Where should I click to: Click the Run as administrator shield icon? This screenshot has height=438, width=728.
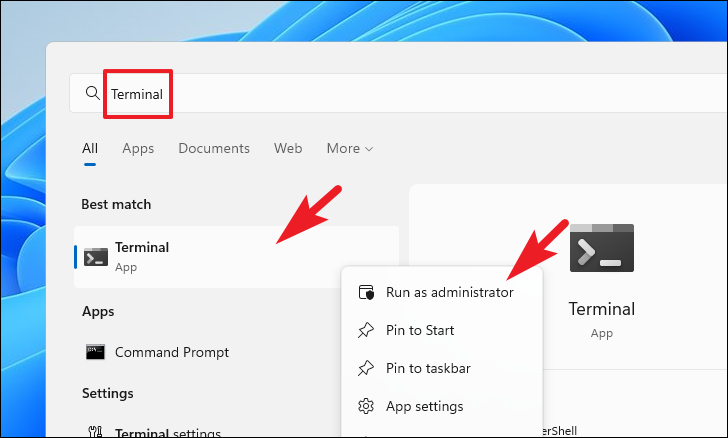pyautogui.click(x=366, y=292)
